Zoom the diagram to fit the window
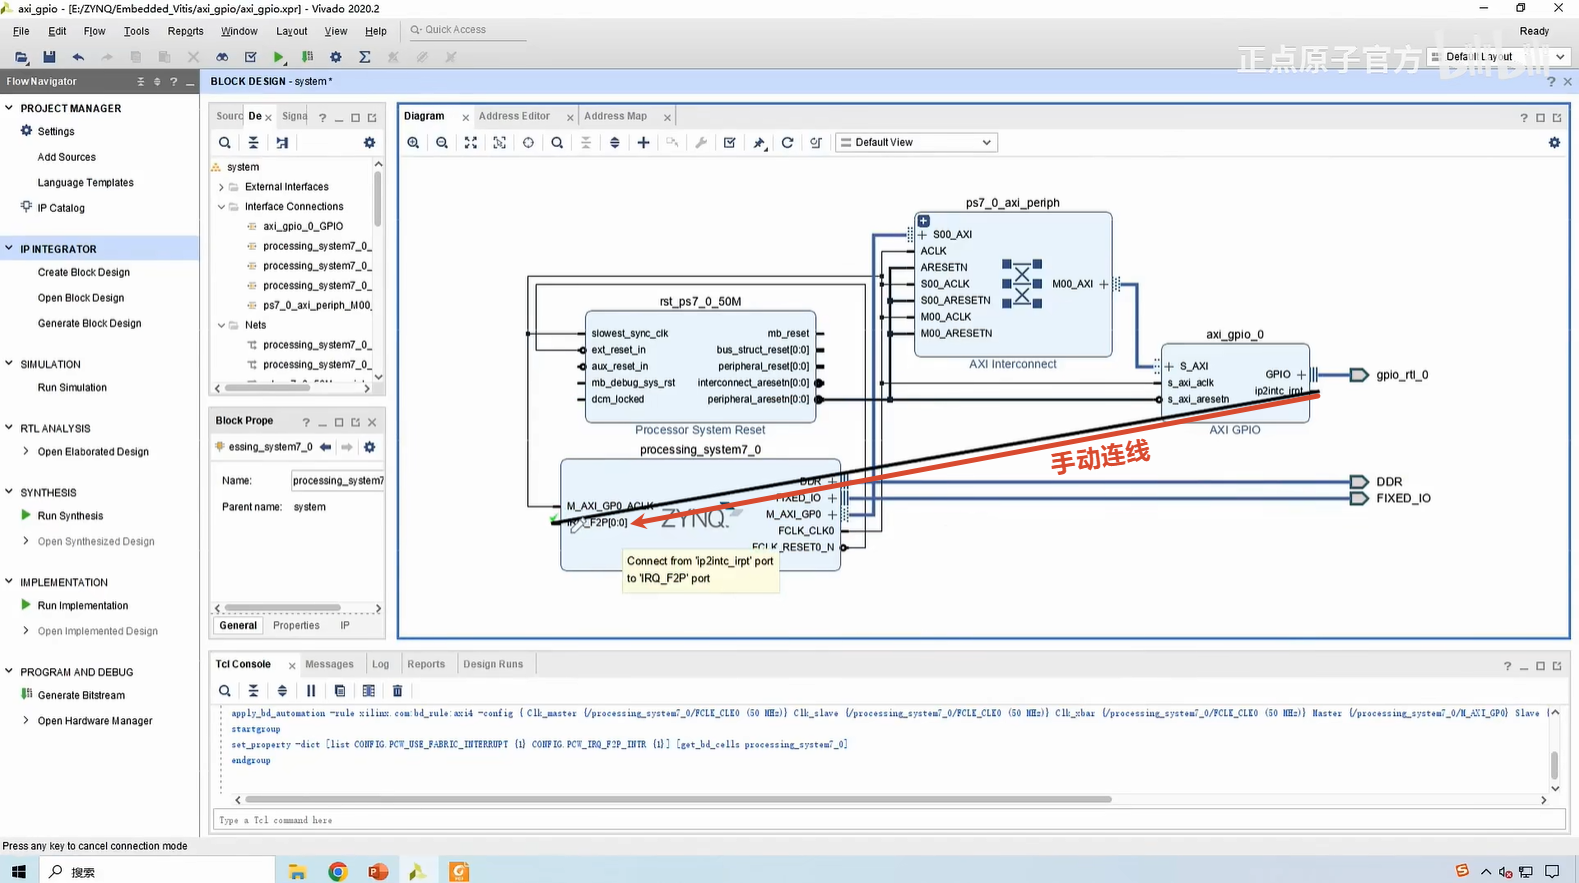The height and width of the screenshot is (883, 1579). click(471, 142)
